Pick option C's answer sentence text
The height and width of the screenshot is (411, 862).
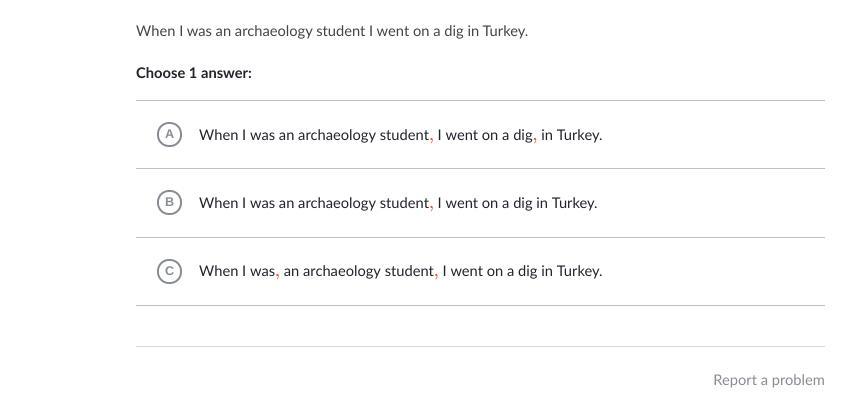(x=400, y=271)
